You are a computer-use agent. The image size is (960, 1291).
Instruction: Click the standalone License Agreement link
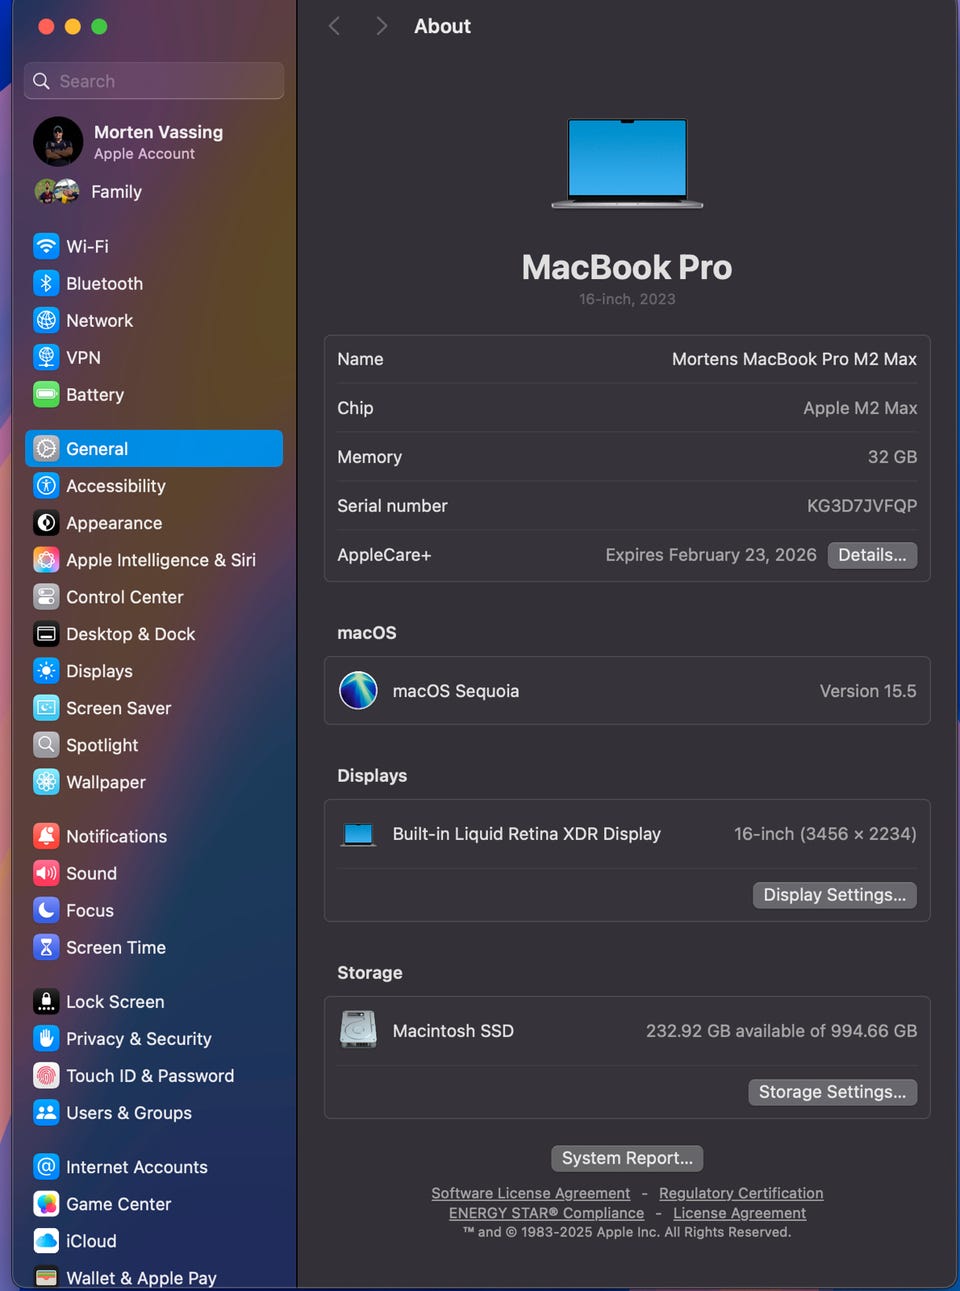pyautogui.click(x=739, y=1213)
